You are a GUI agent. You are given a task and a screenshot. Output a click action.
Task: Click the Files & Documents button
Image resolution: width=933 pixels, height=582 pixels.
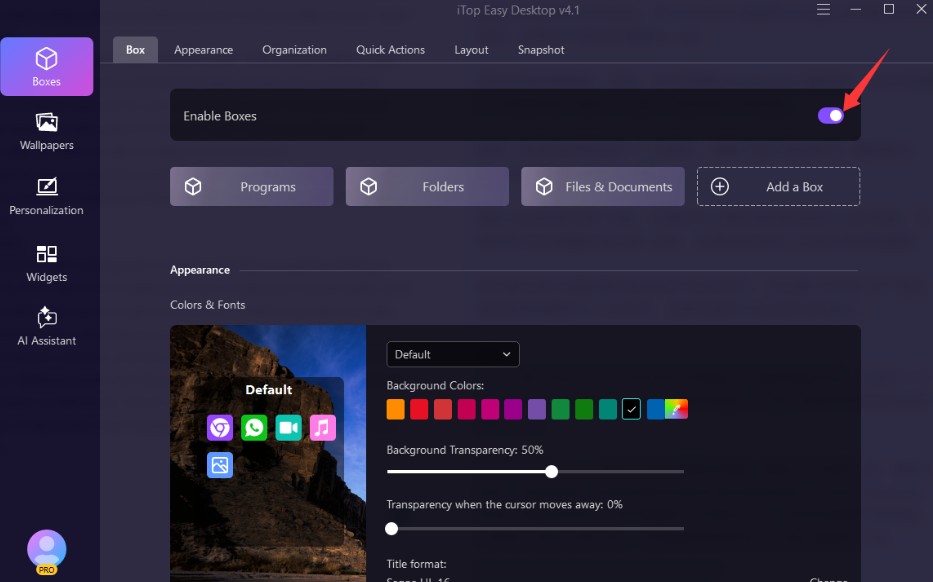603,187
